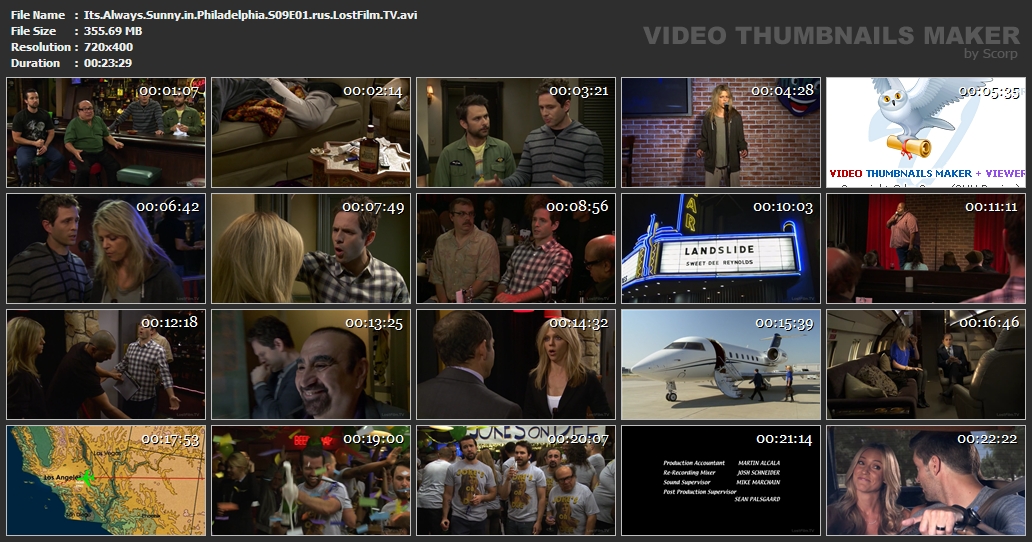Select the private jet thumbnail at 00:15:39
The width and height of the screenshot is (1032, 542).
tap(721, 365)
